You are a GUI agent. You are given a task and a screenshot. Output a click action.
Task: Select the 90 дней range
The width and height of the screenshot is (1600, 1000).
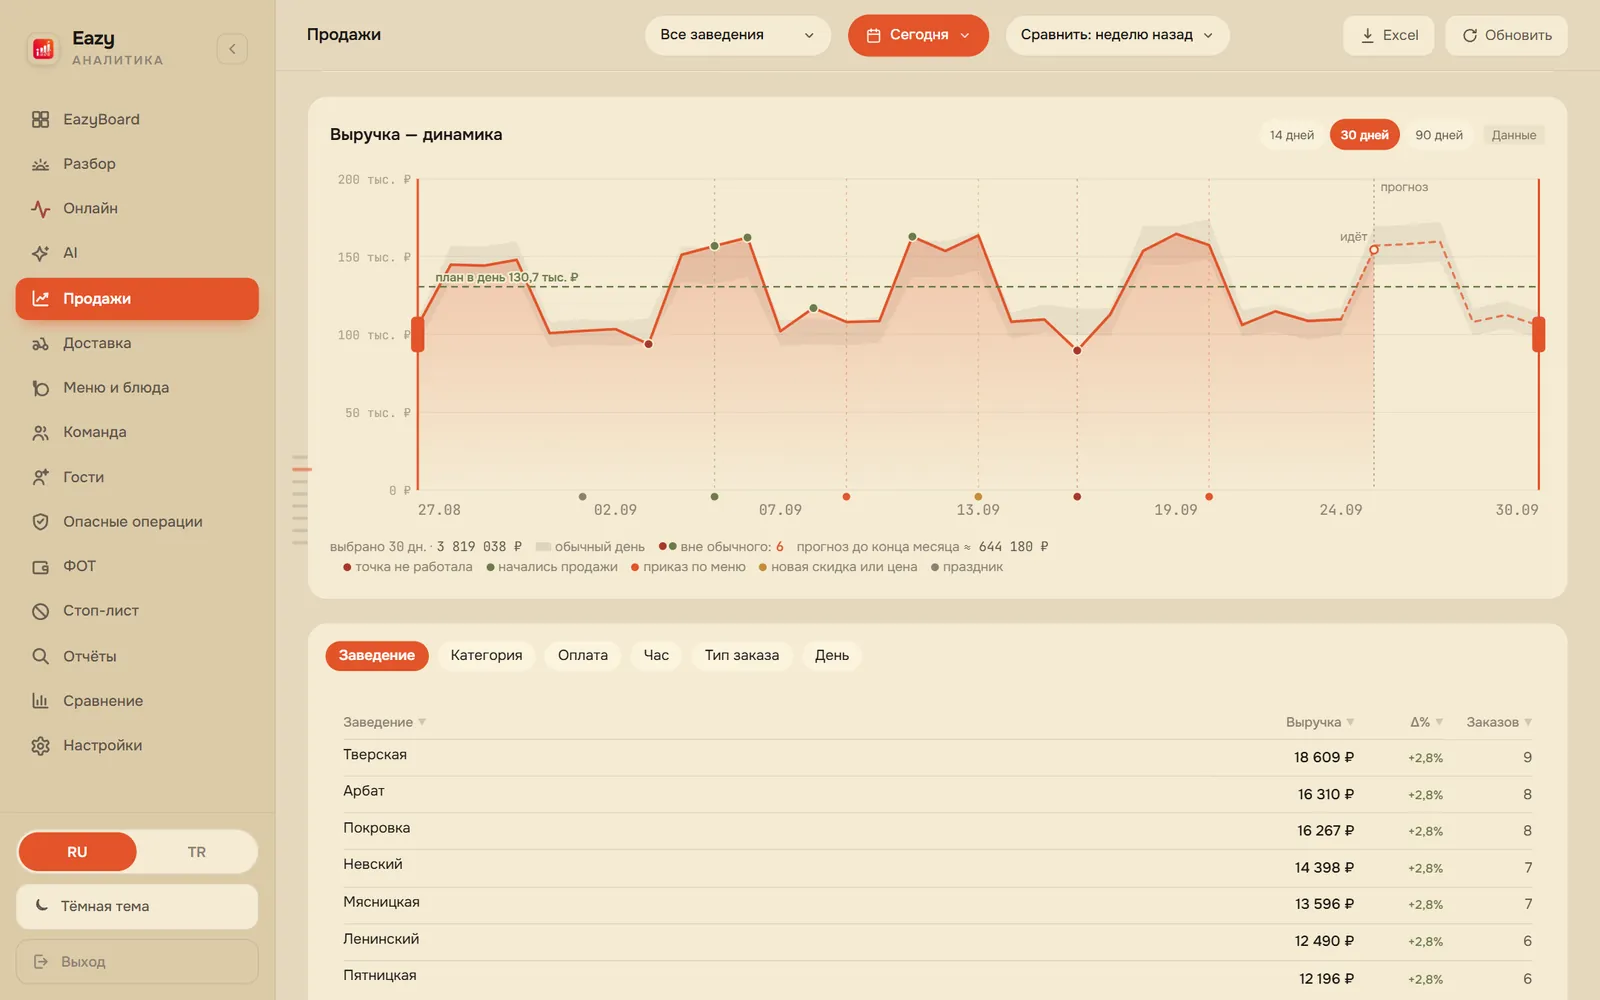point(1439,135)
